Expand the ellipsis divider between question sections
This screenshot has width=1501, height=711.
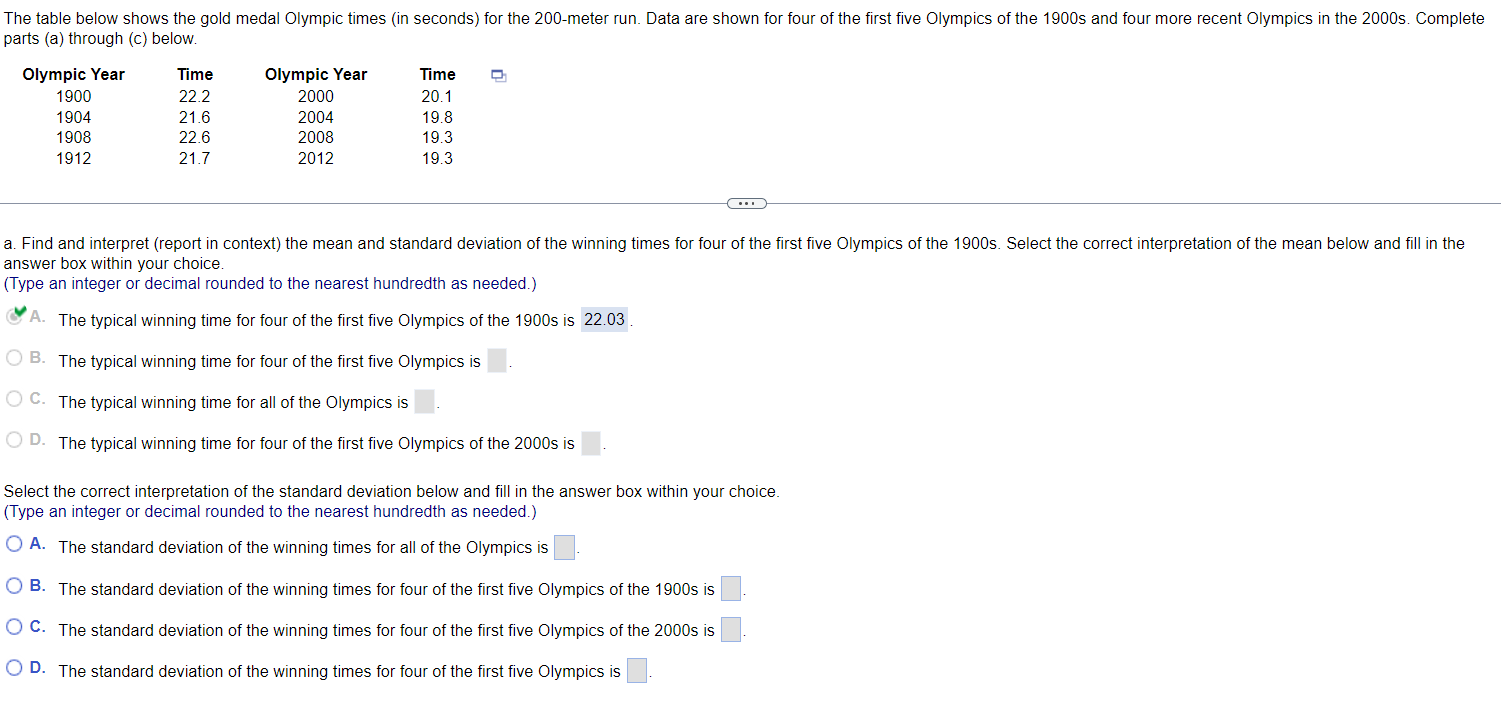pyautogui.click(x=746, y=203)
